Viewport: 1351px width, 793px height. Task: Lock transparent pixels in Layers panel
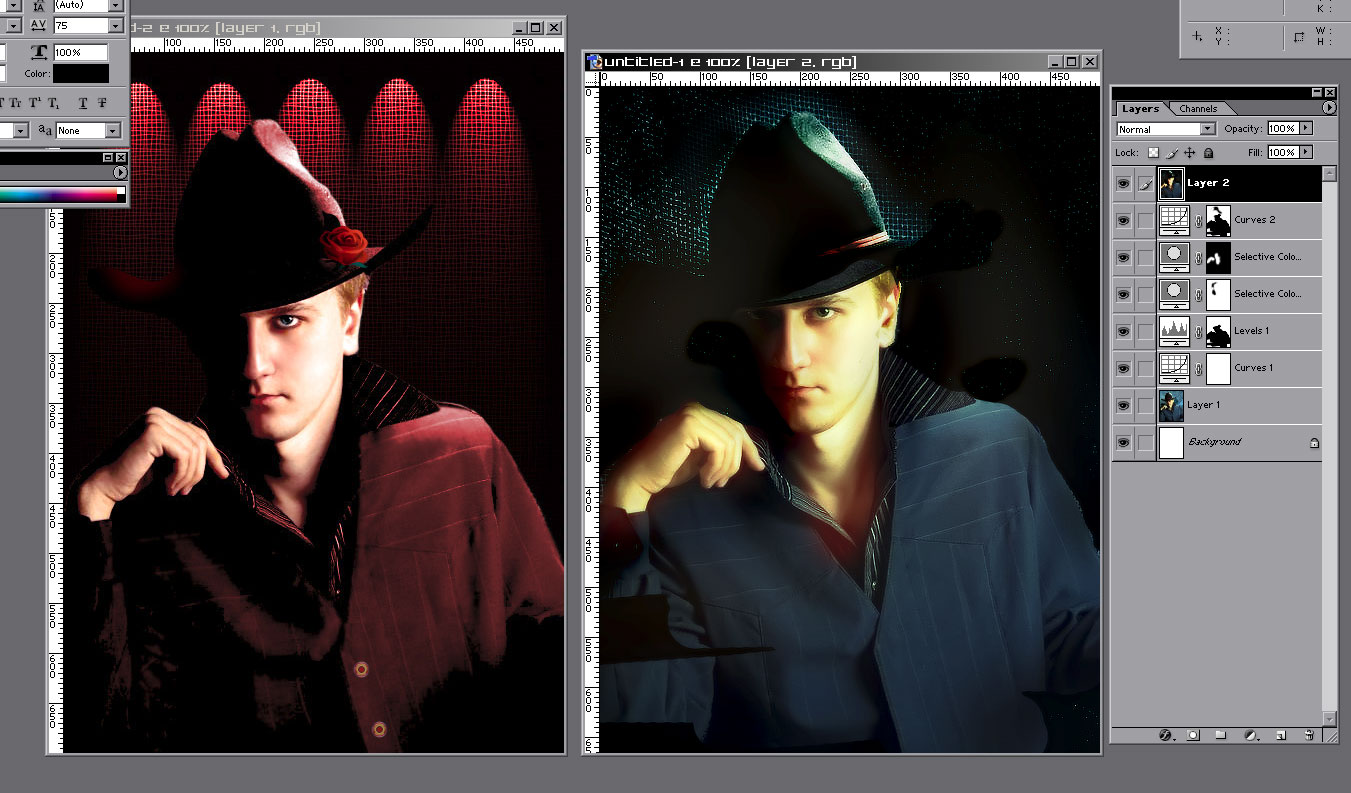(x=1153, y=153)
